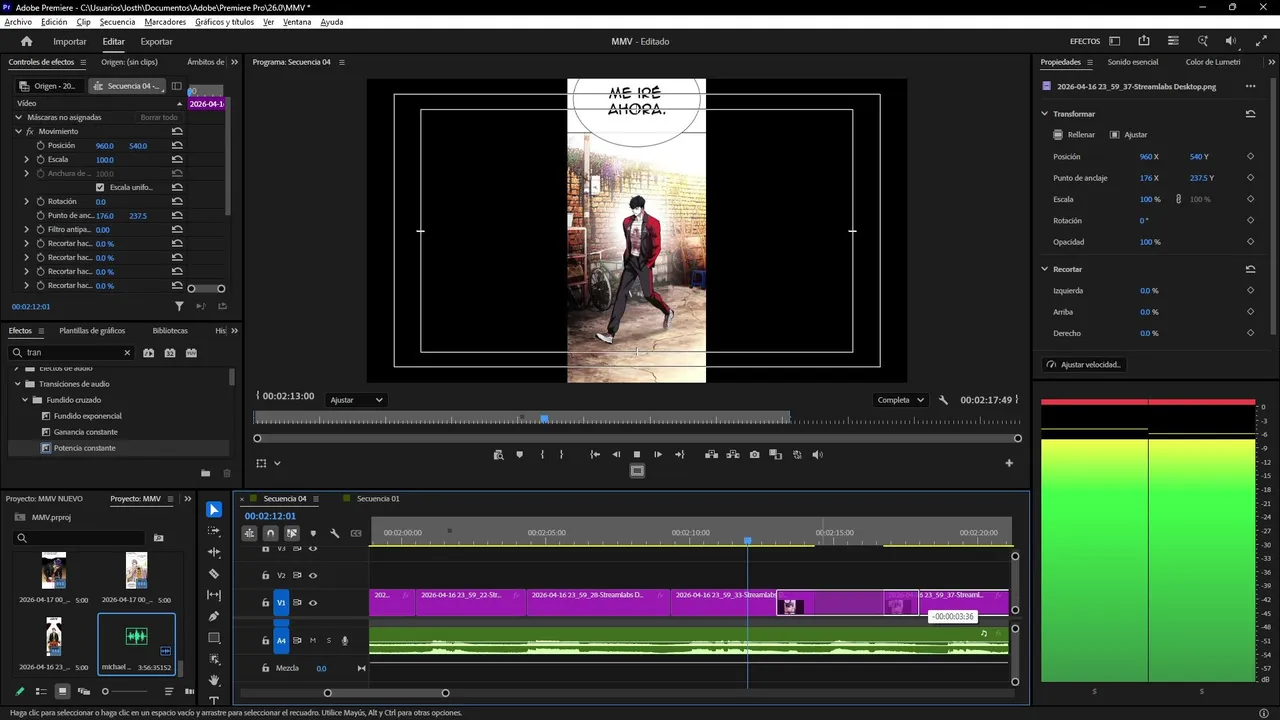1280x720 pixels.
Task: Pick the Pen tool
Action: (x=214, y=616)
